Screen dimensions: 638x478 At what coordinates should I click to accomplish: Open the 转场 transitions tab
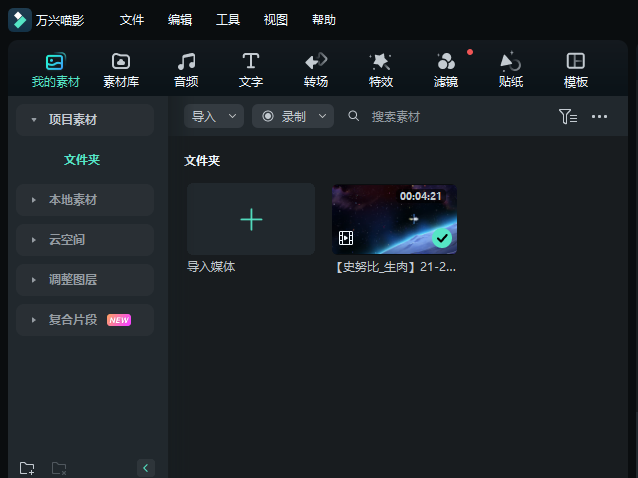coord(316,70)
